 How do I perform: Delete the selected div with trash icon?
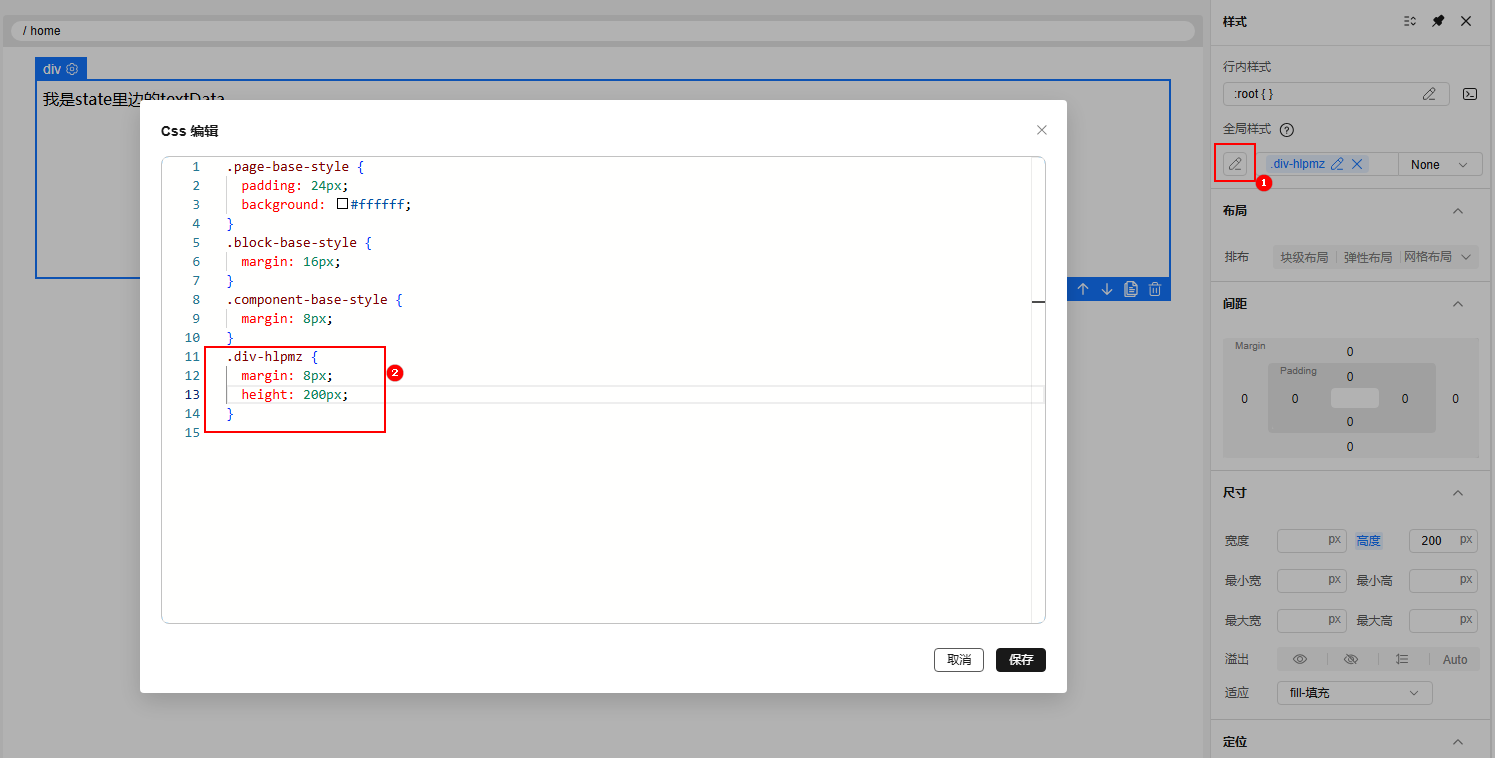(1155, 289)
